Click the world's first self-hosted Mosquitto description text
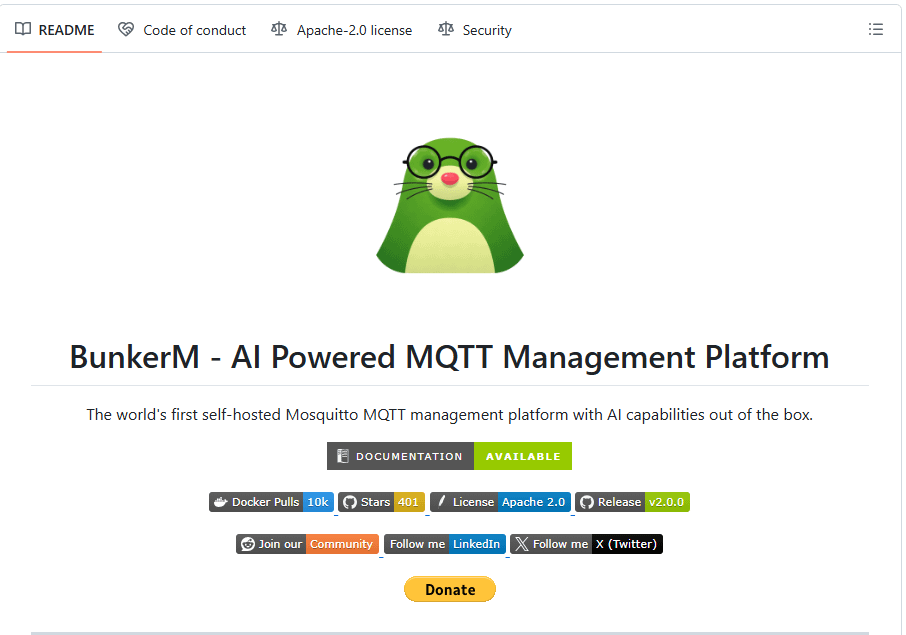This screenshot has width=906, height=635. (450, 415)
